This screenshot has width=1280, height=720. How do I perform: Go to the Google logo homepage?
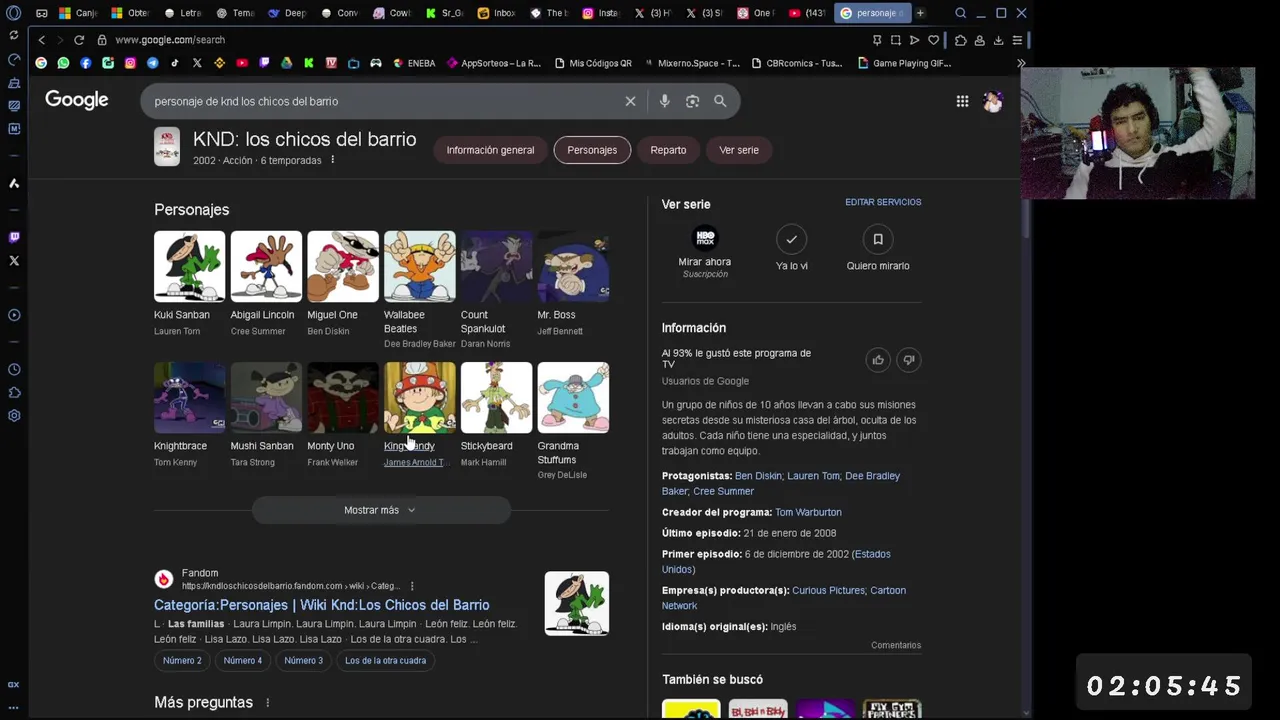click(x=77, y=100)
